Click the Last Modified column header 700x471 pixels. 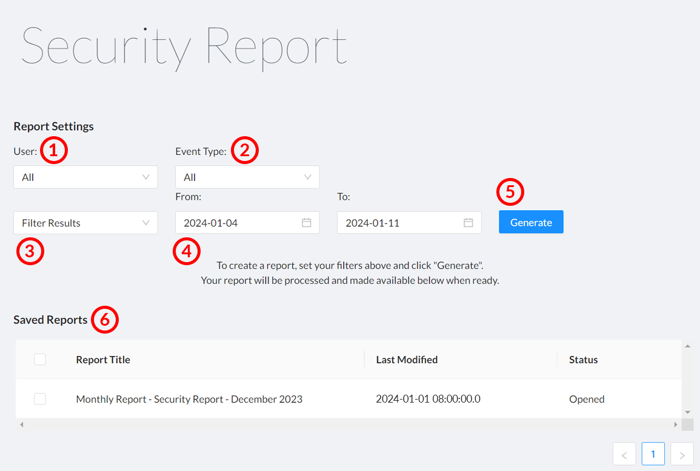(x=406, y=359)
